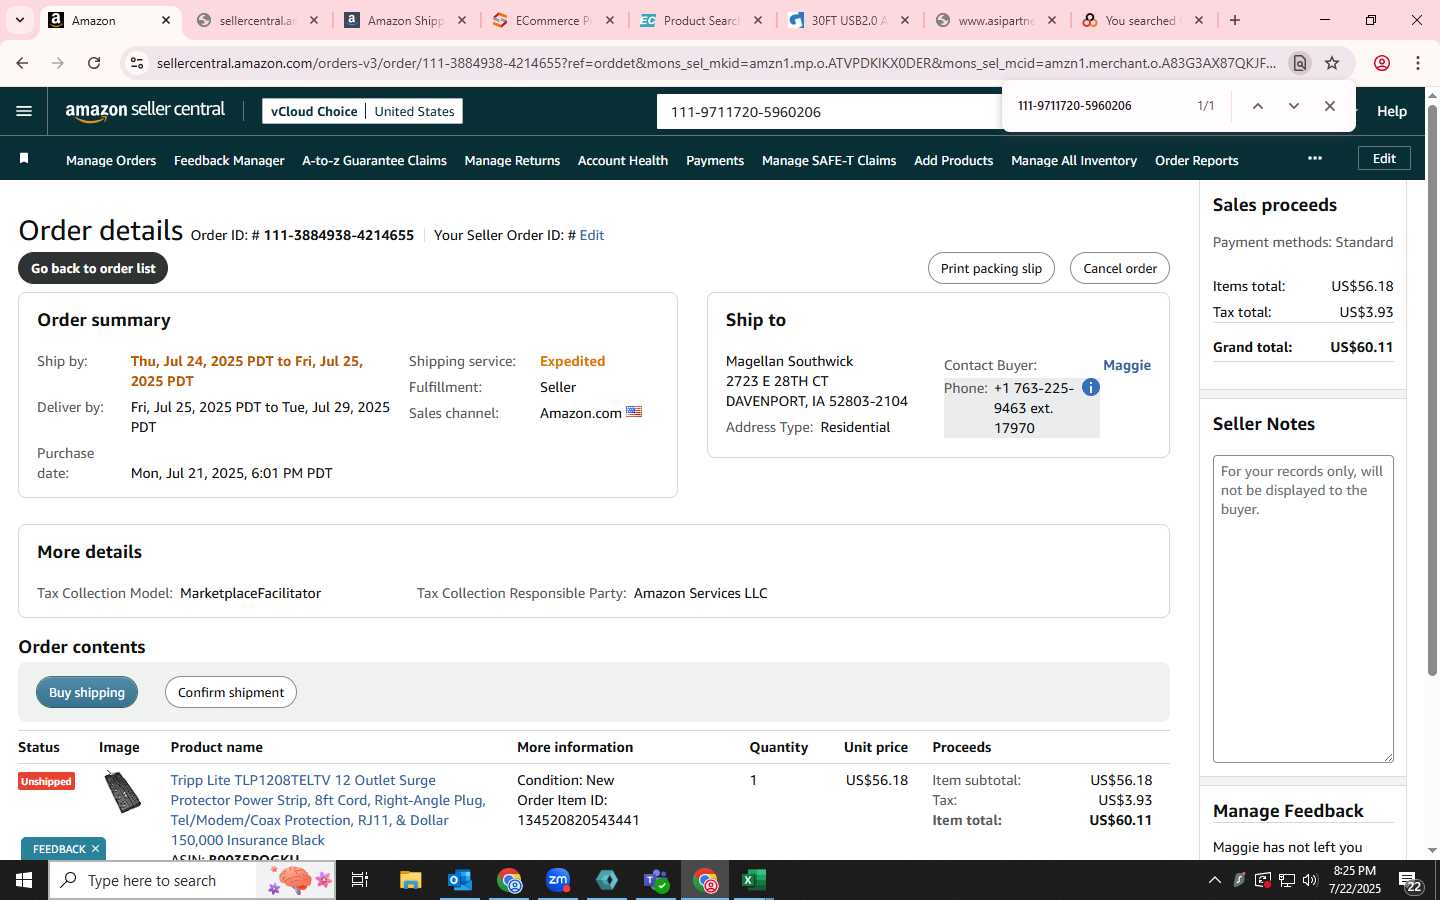This screenshot has height=900, width=1440.
Task: Contact buyer Maggie link
Action: click(1127, 365)
